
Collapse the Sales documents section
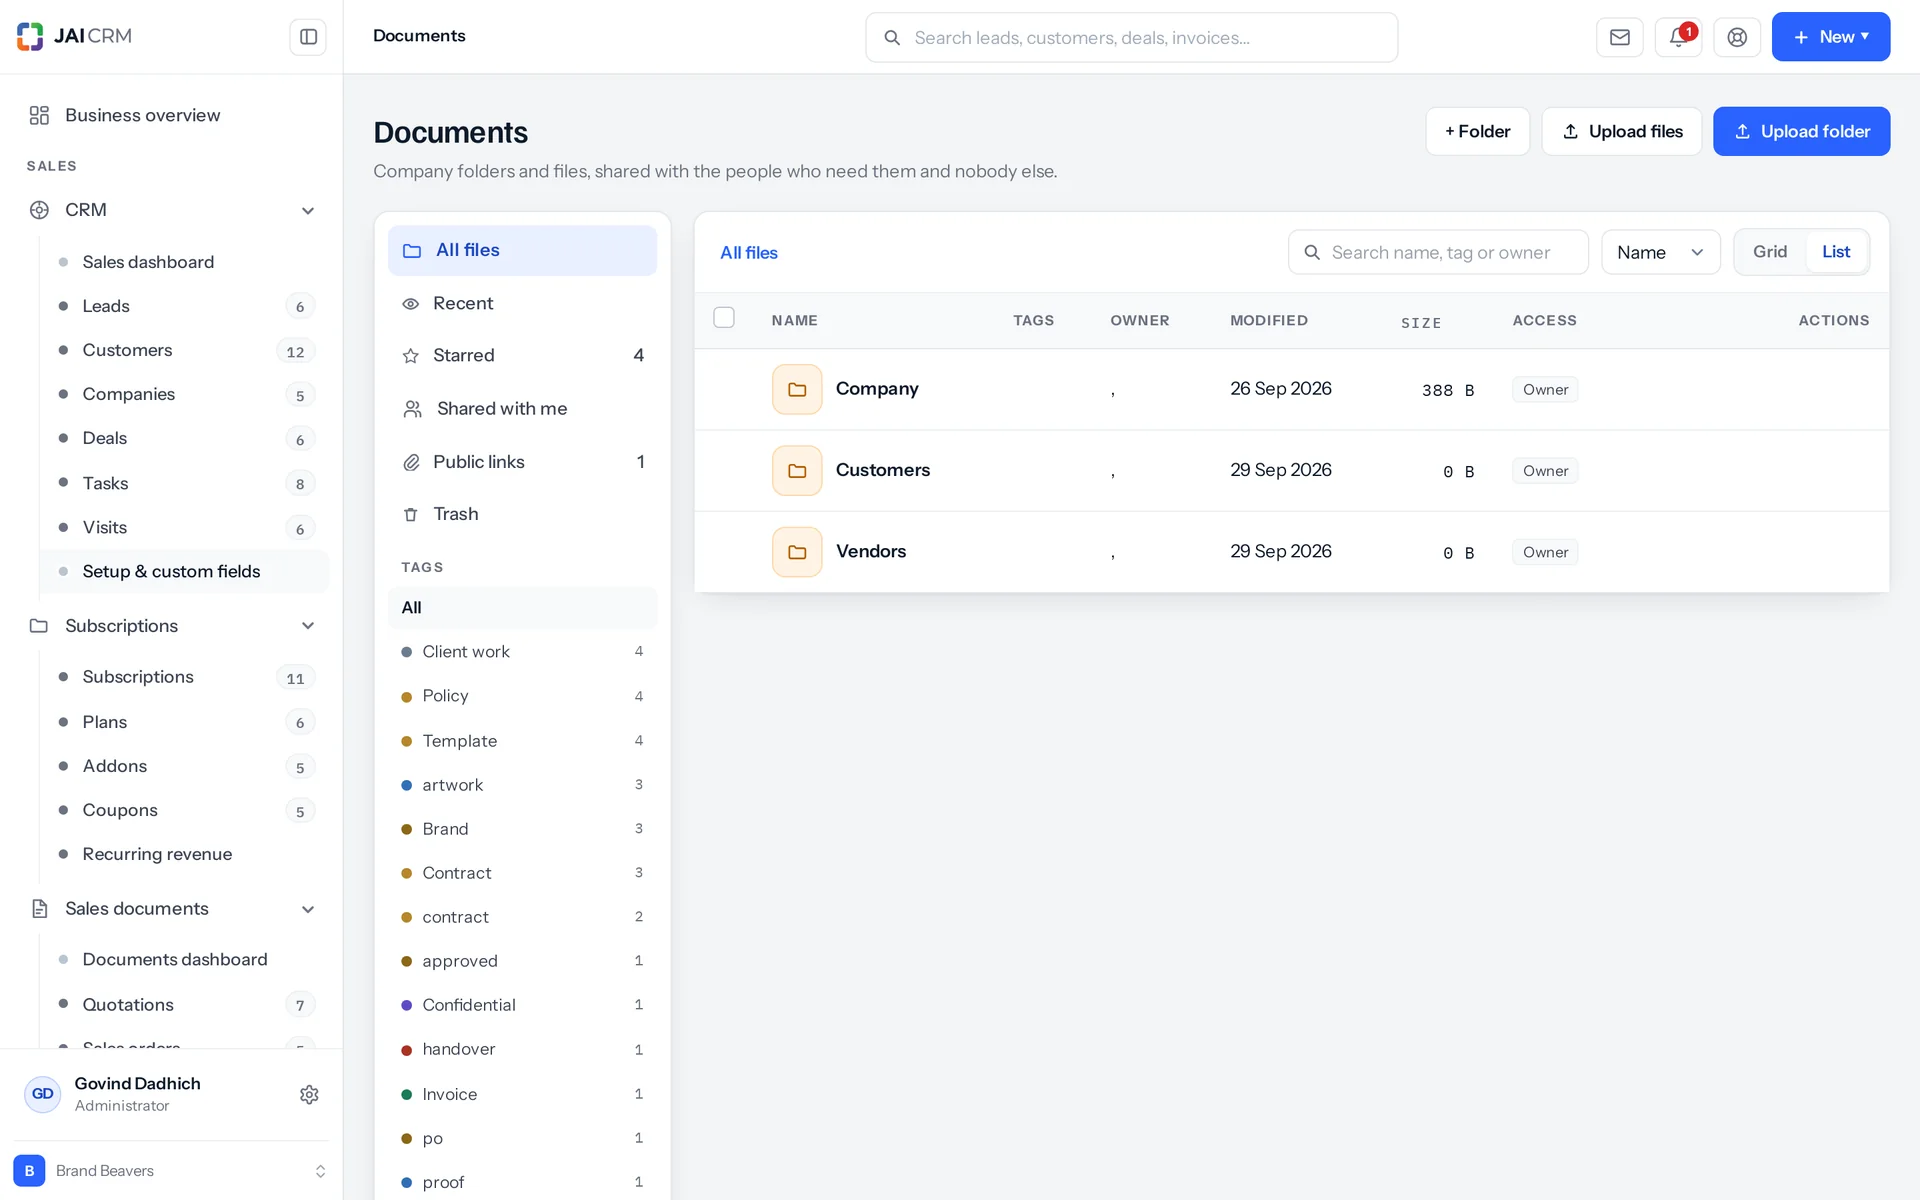(x=308, y=909)
